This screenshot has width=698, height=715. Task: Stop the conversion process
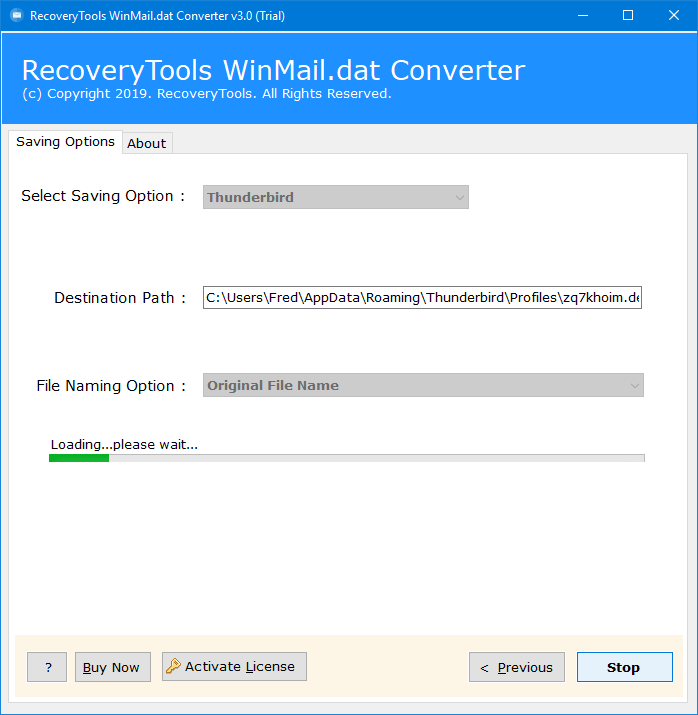pos(625,667)
